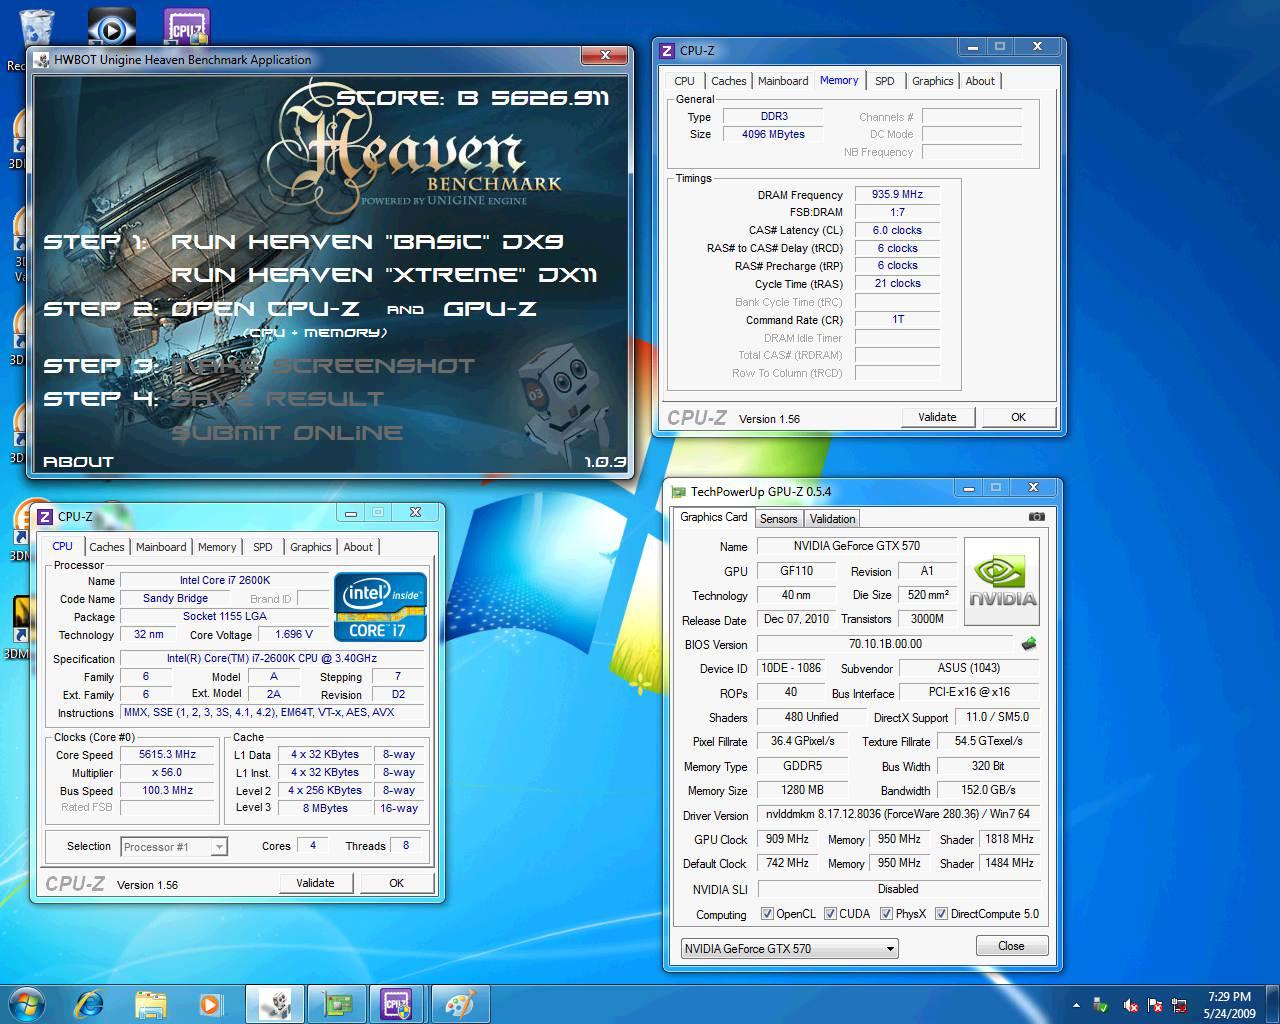Click Submit Online in Heaven window
1280x1024 pixels.
288,432
